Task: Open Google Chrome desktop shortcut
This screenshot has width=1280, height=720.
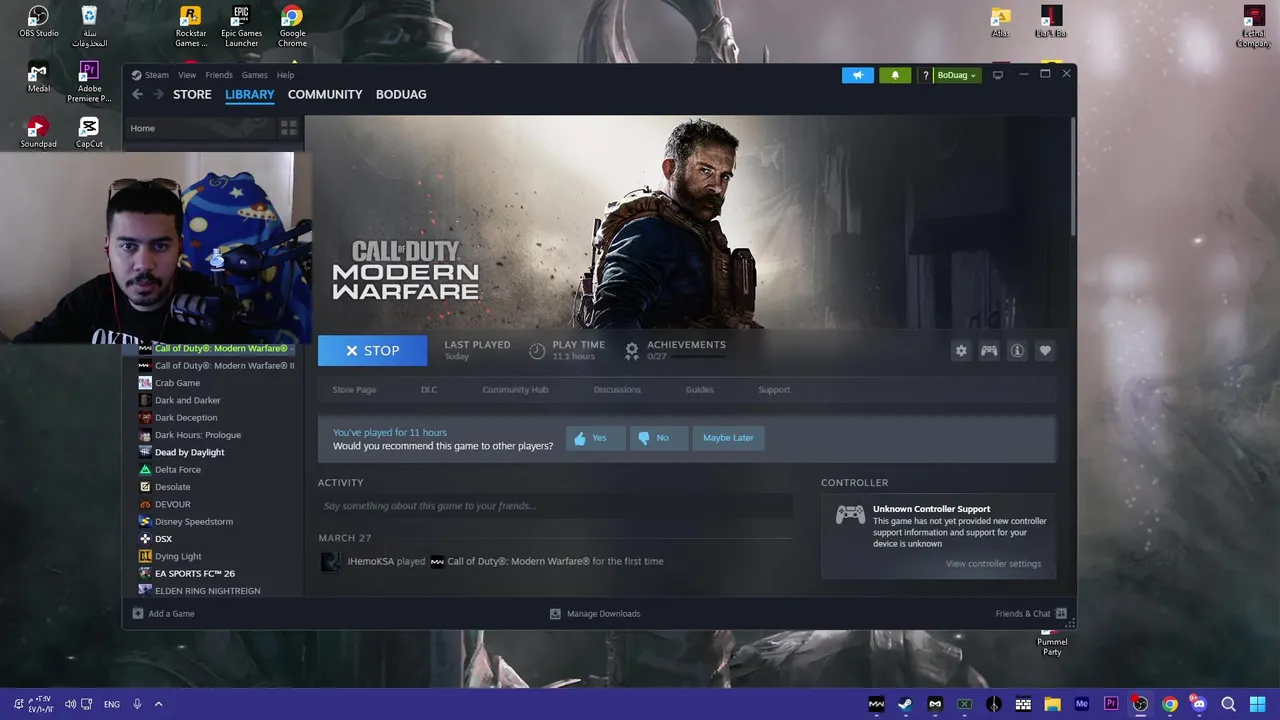Action: [x=292, y=26]
